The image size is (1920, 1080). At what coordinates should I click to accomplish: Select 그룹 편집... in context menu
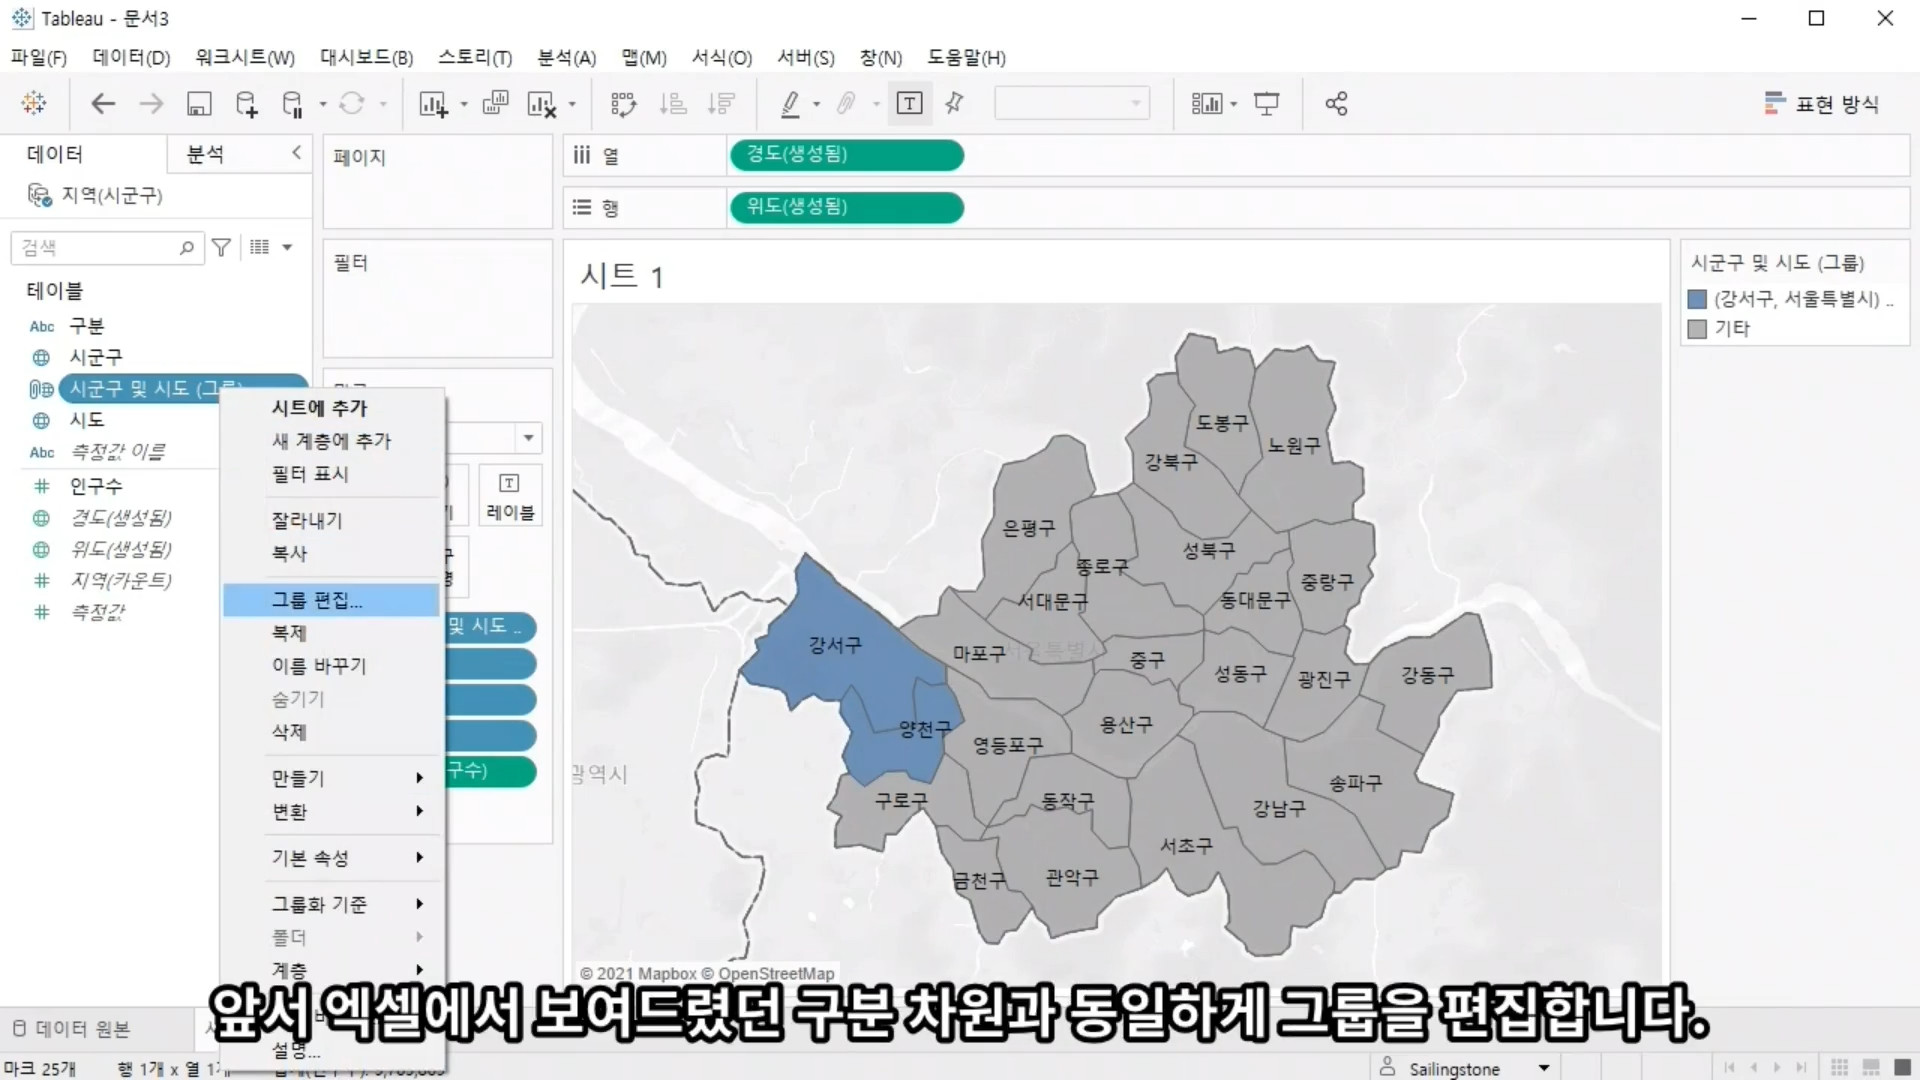tap(318, 600)
